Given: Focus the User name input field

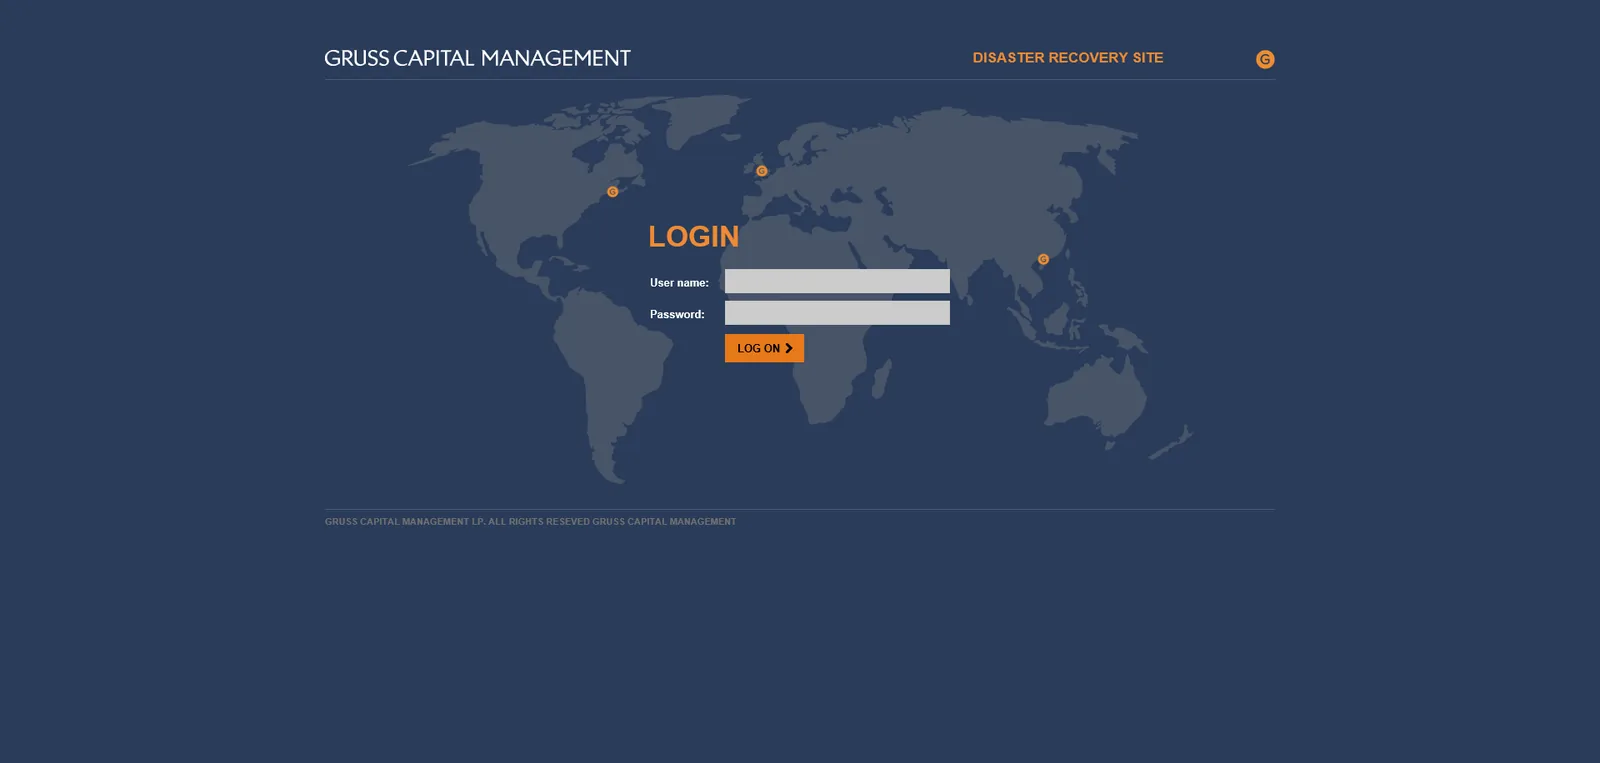Looking at the screenshot, I should [x=837, y=281].
